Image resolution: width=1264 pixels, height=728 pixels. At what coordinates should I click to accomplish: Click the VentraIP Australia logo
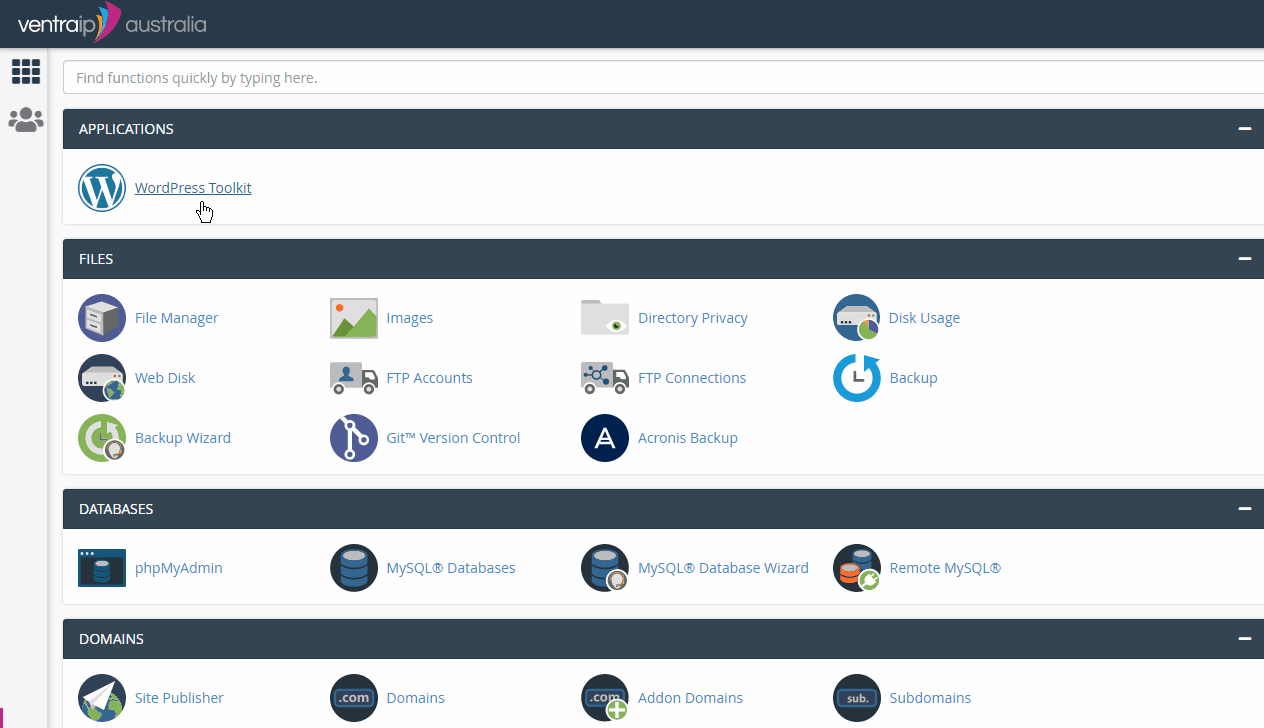112,23
